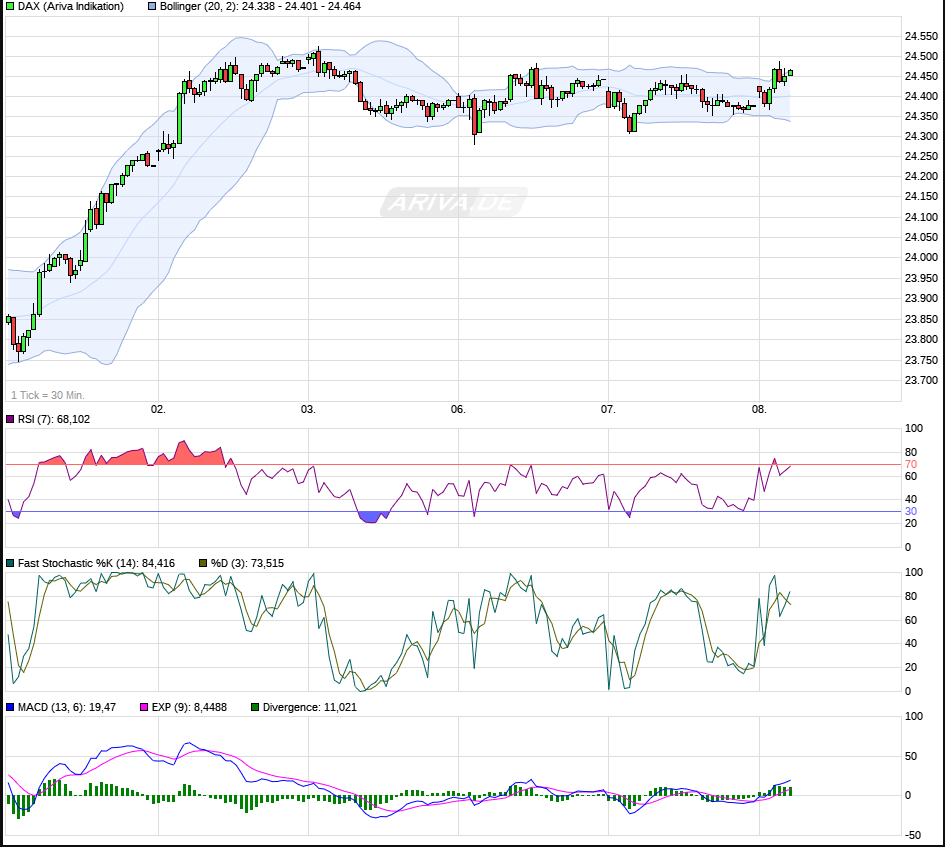Click the '02.' date axis label
Screen dimensions: 945x847
pyautogui.click(x=158, y=410)
